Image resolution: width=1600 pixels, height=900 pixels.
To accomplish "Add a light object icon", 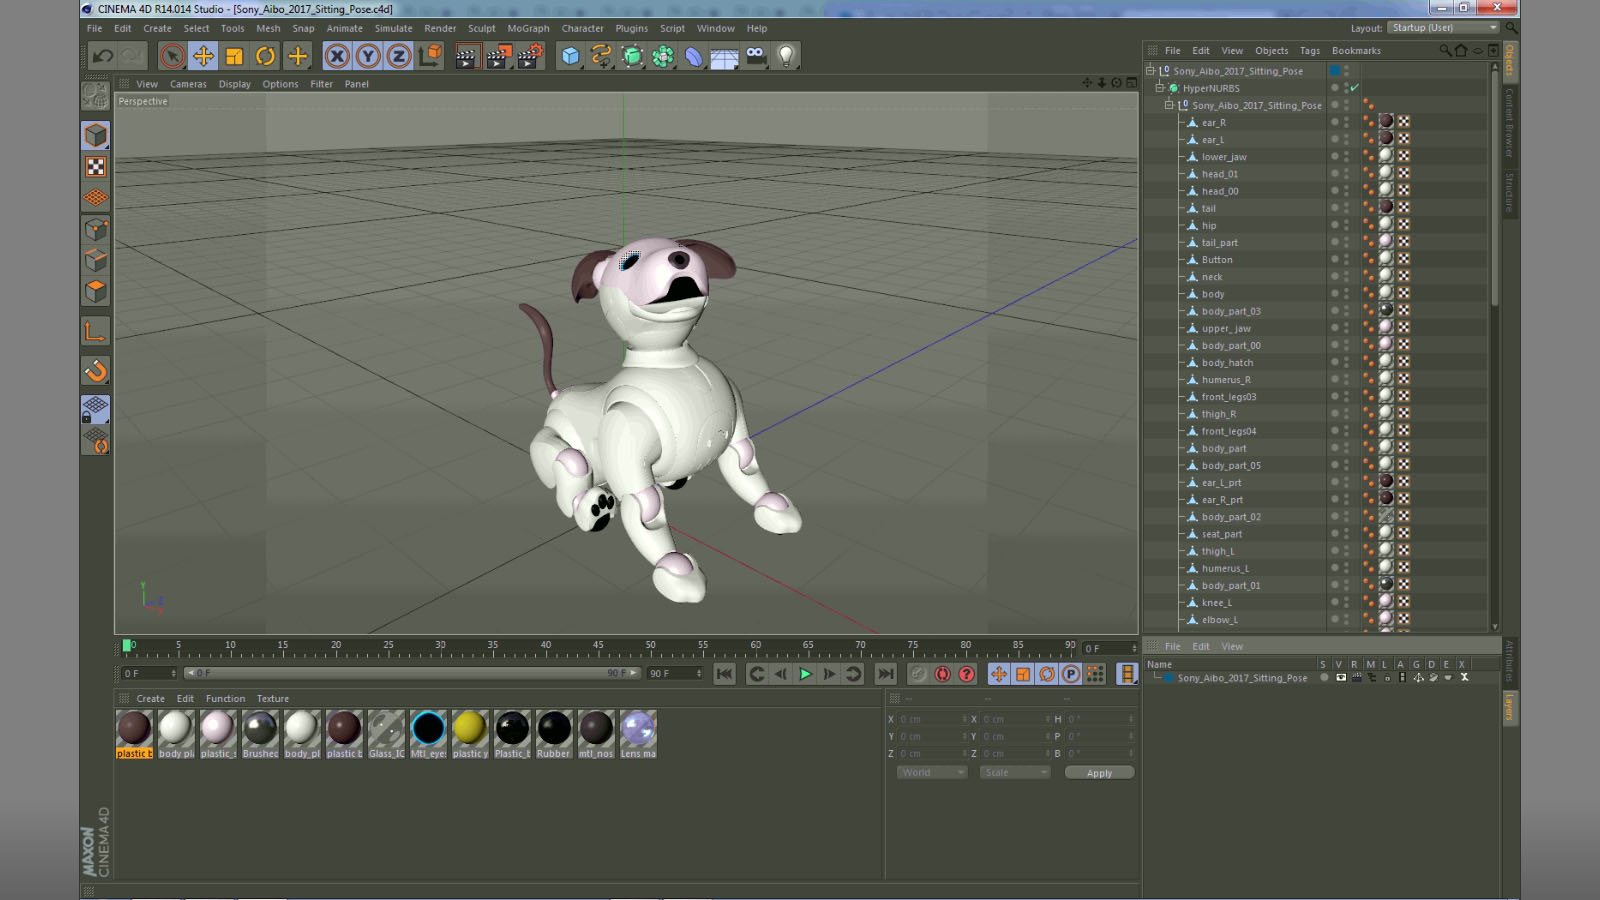I will pos(787,56).
